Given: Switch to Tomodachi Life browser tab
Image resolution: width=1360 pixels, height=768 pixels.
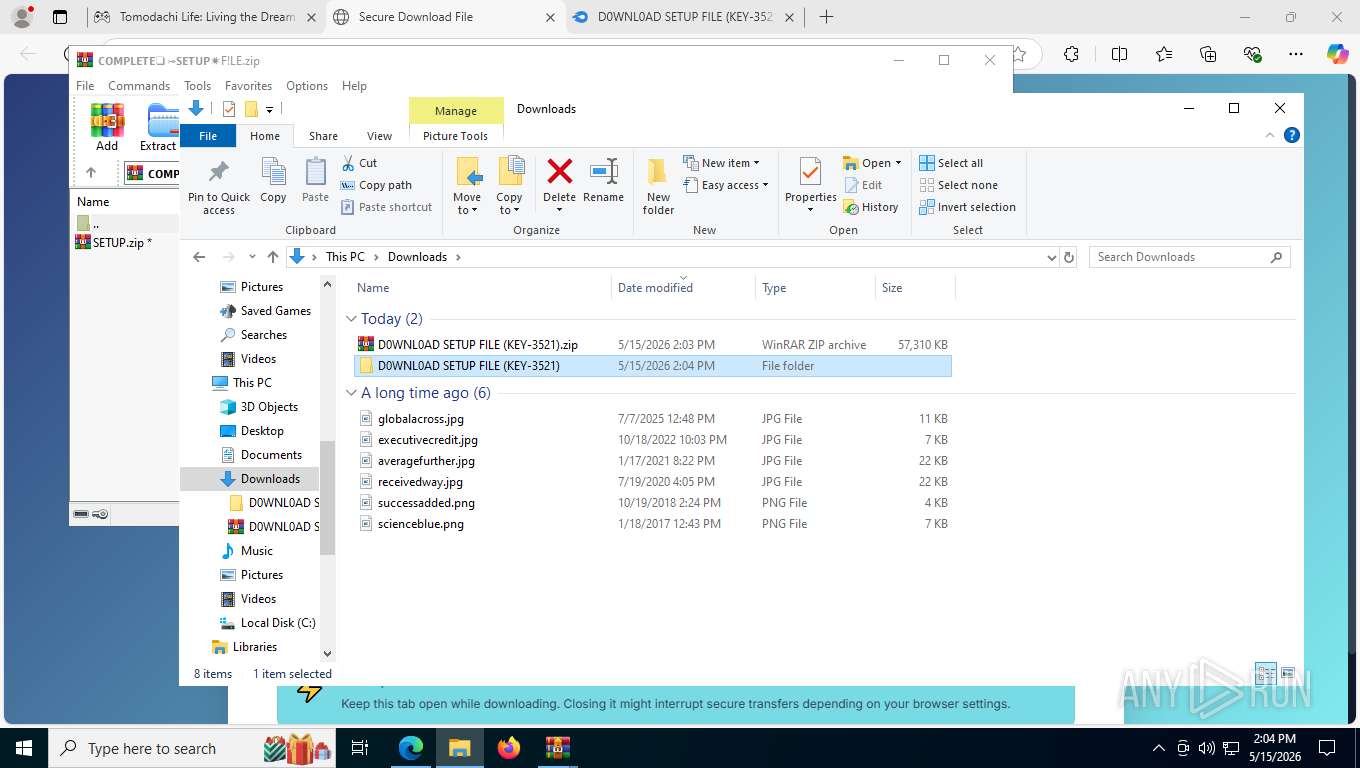Looking at the screenshot, I should point(206,17).
